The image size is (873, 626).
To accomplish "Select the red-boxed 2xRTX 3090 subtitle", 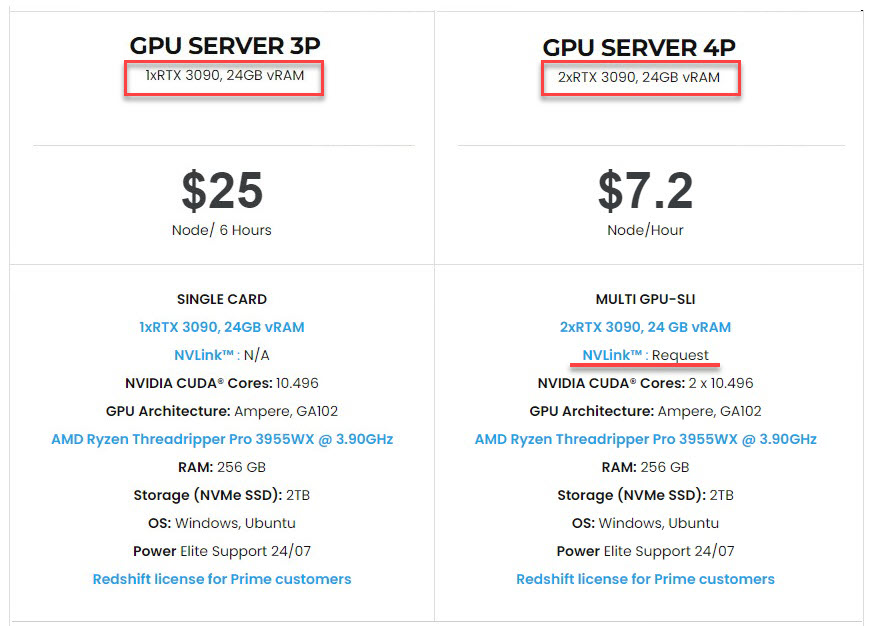I will [x=639, y=77].
